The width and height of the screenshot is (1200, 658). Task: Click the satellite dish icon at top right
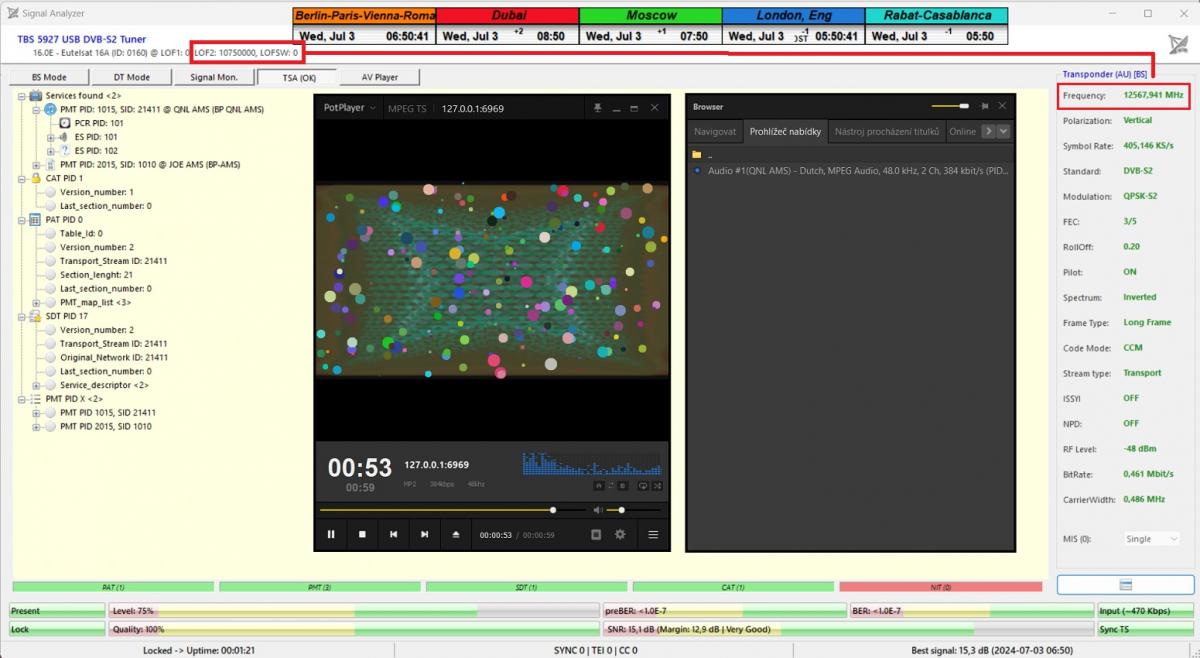coord(1178,44)
